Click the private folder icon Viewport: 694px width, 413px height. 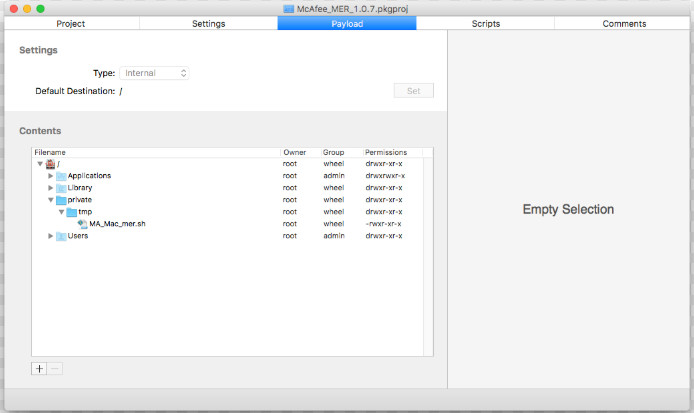(61, 200)
